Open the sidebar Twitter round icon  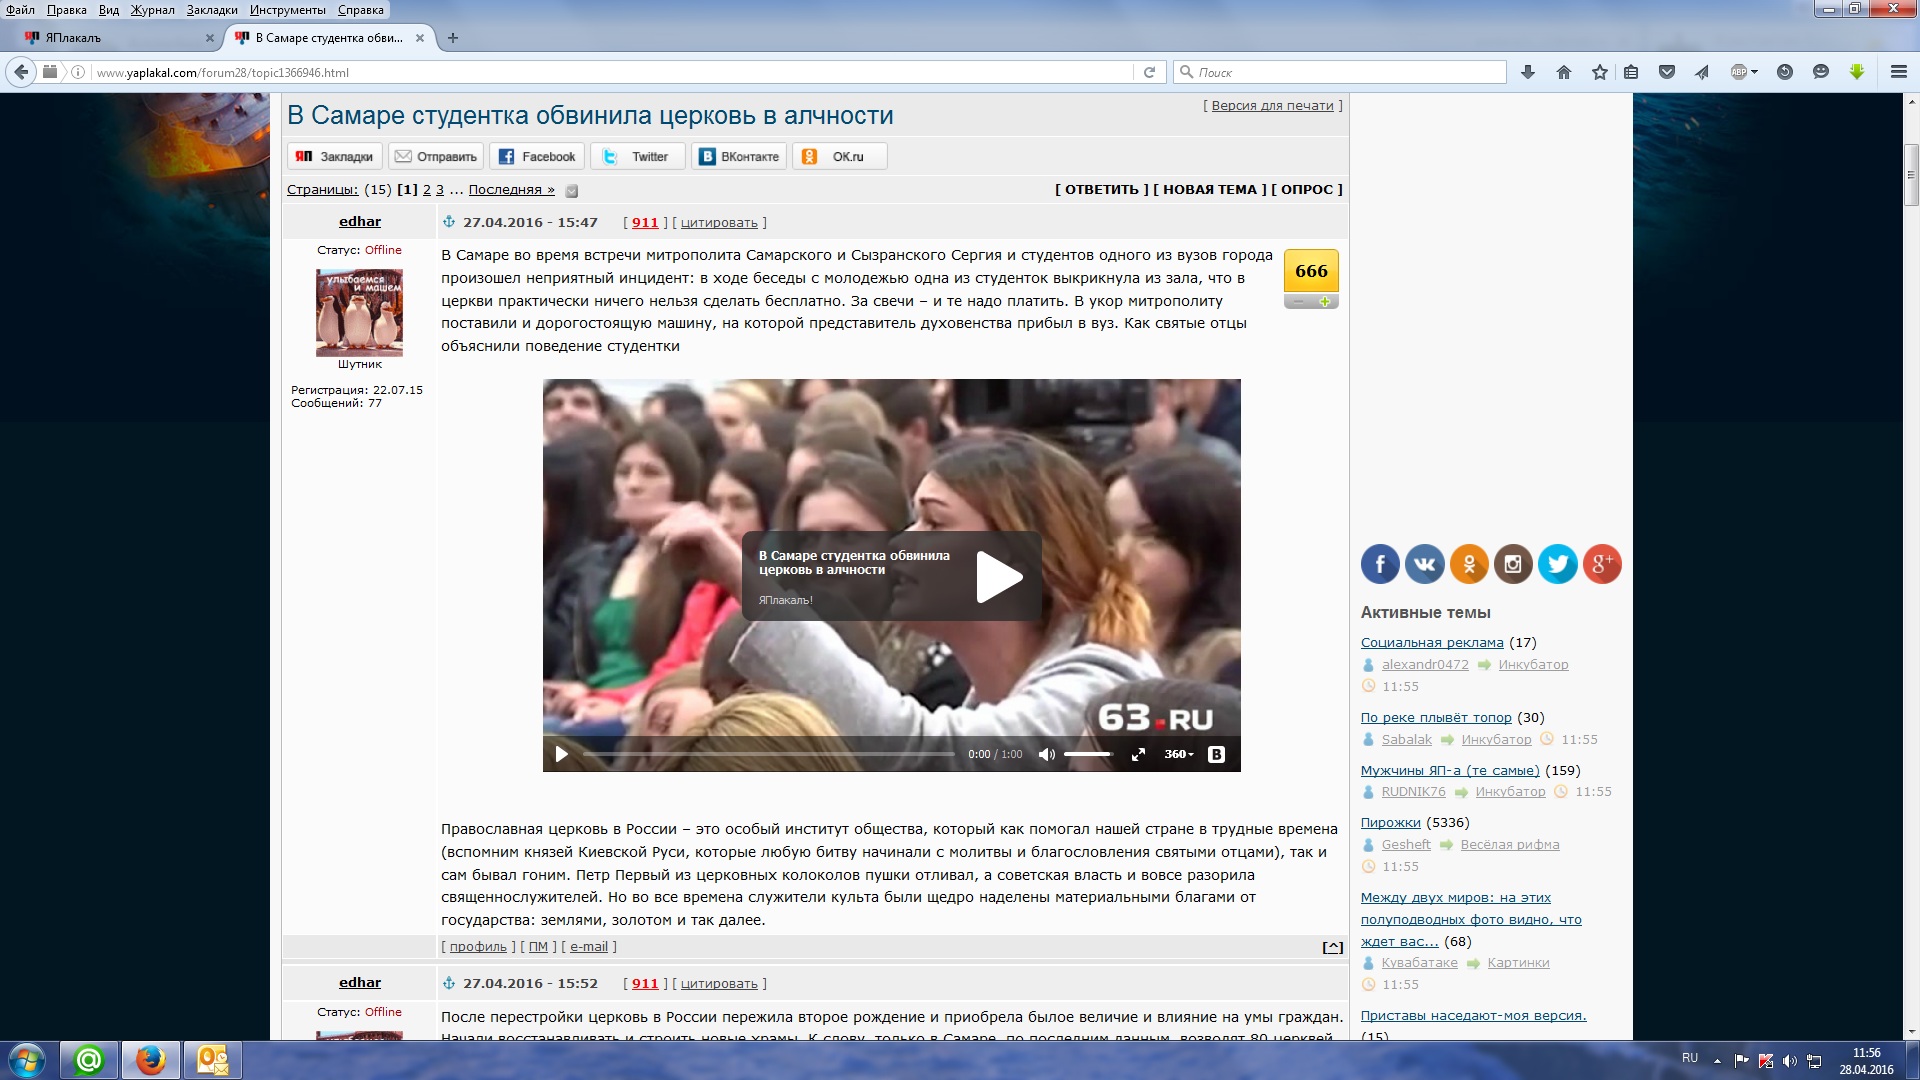[x=1558, y=564]
